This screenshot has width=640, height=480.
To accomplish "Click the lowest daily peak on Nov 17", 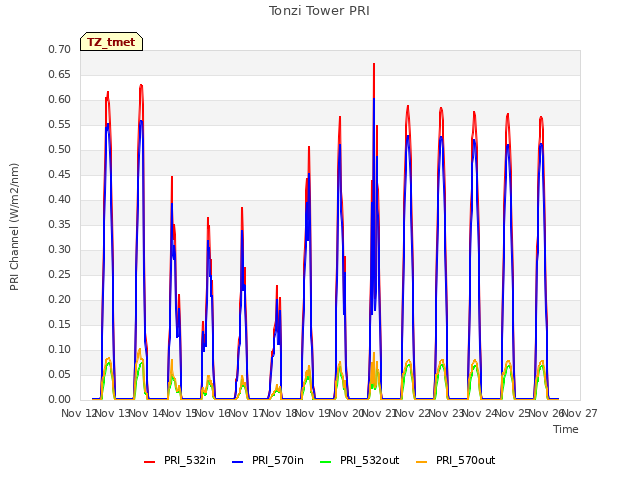I will coord(277,287).
